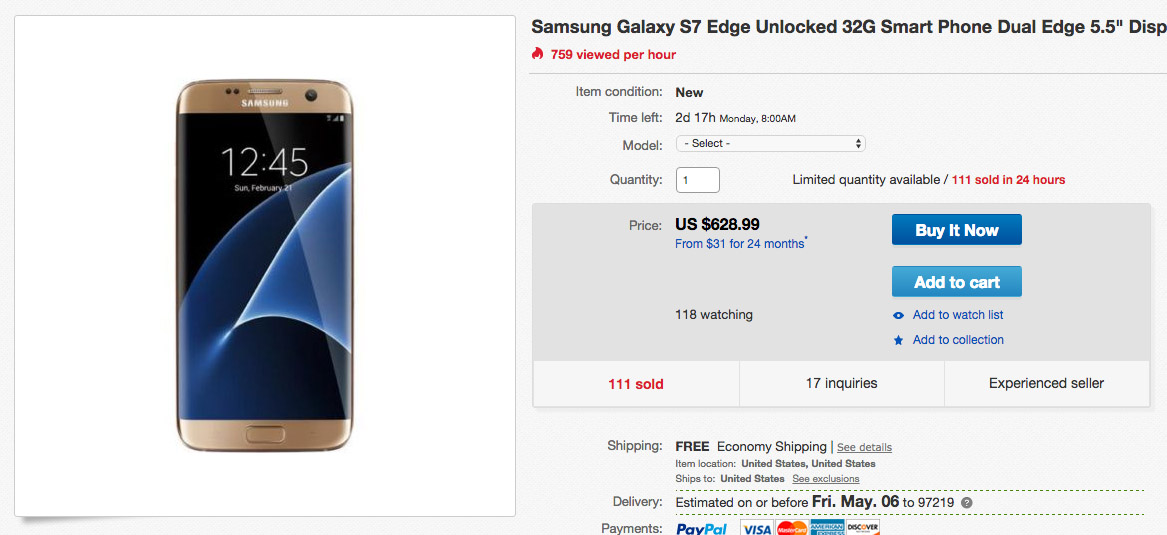Click the Quantity input field
1167x535 pixels.
[698, 180]
